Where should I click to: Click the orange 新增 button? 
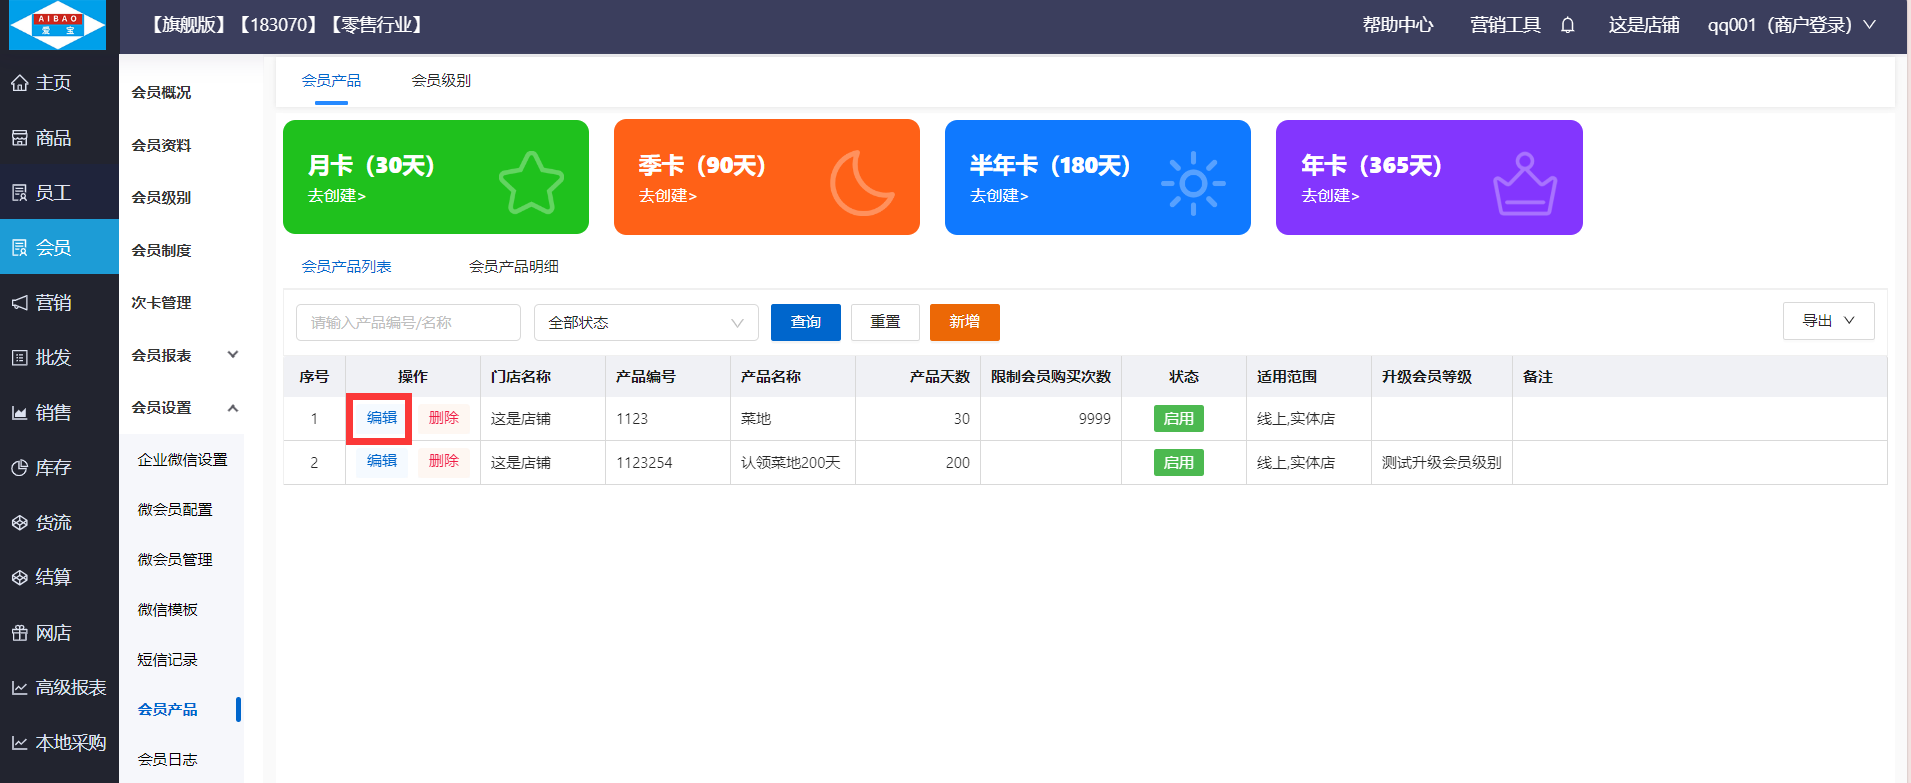pyautogui.click(x=964, y=322)
